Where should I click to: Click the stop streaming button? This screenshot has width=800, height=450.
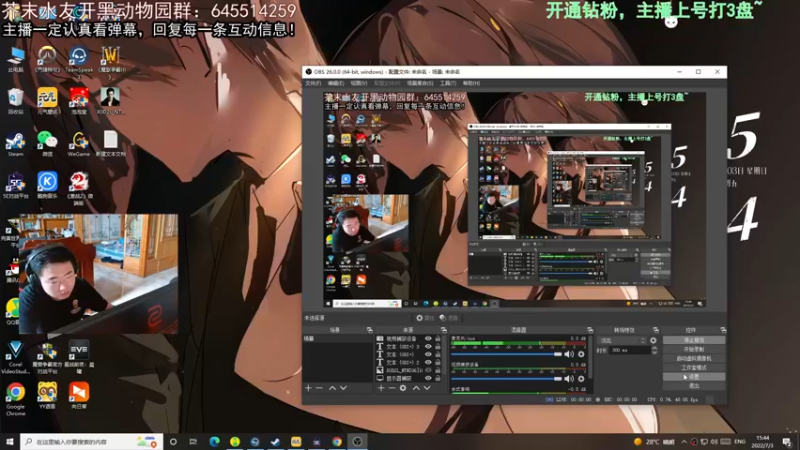coord(694,340)
